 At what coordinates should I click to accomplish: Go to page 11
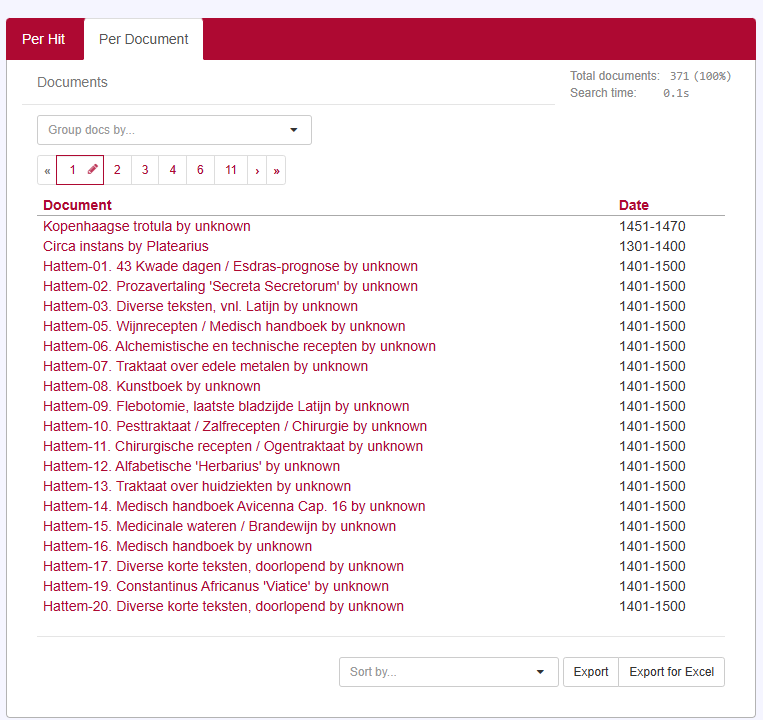[231, 170]
